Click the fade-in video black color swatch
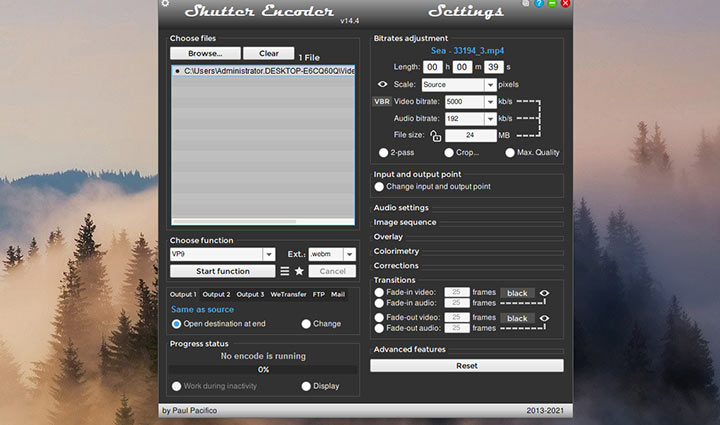Viewport: 720px width, 425px height. pos(517,293)
